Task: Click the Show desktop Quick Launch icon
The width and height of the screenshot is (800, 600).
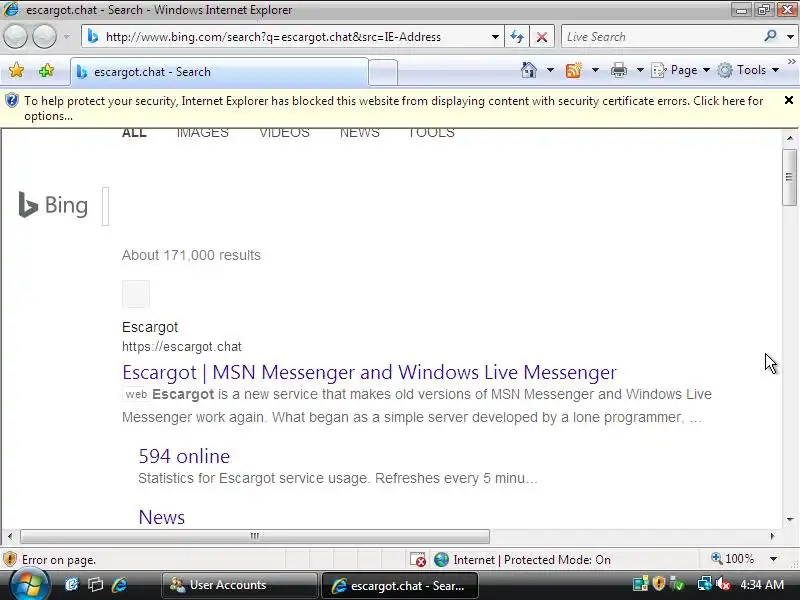Action: 72,585
